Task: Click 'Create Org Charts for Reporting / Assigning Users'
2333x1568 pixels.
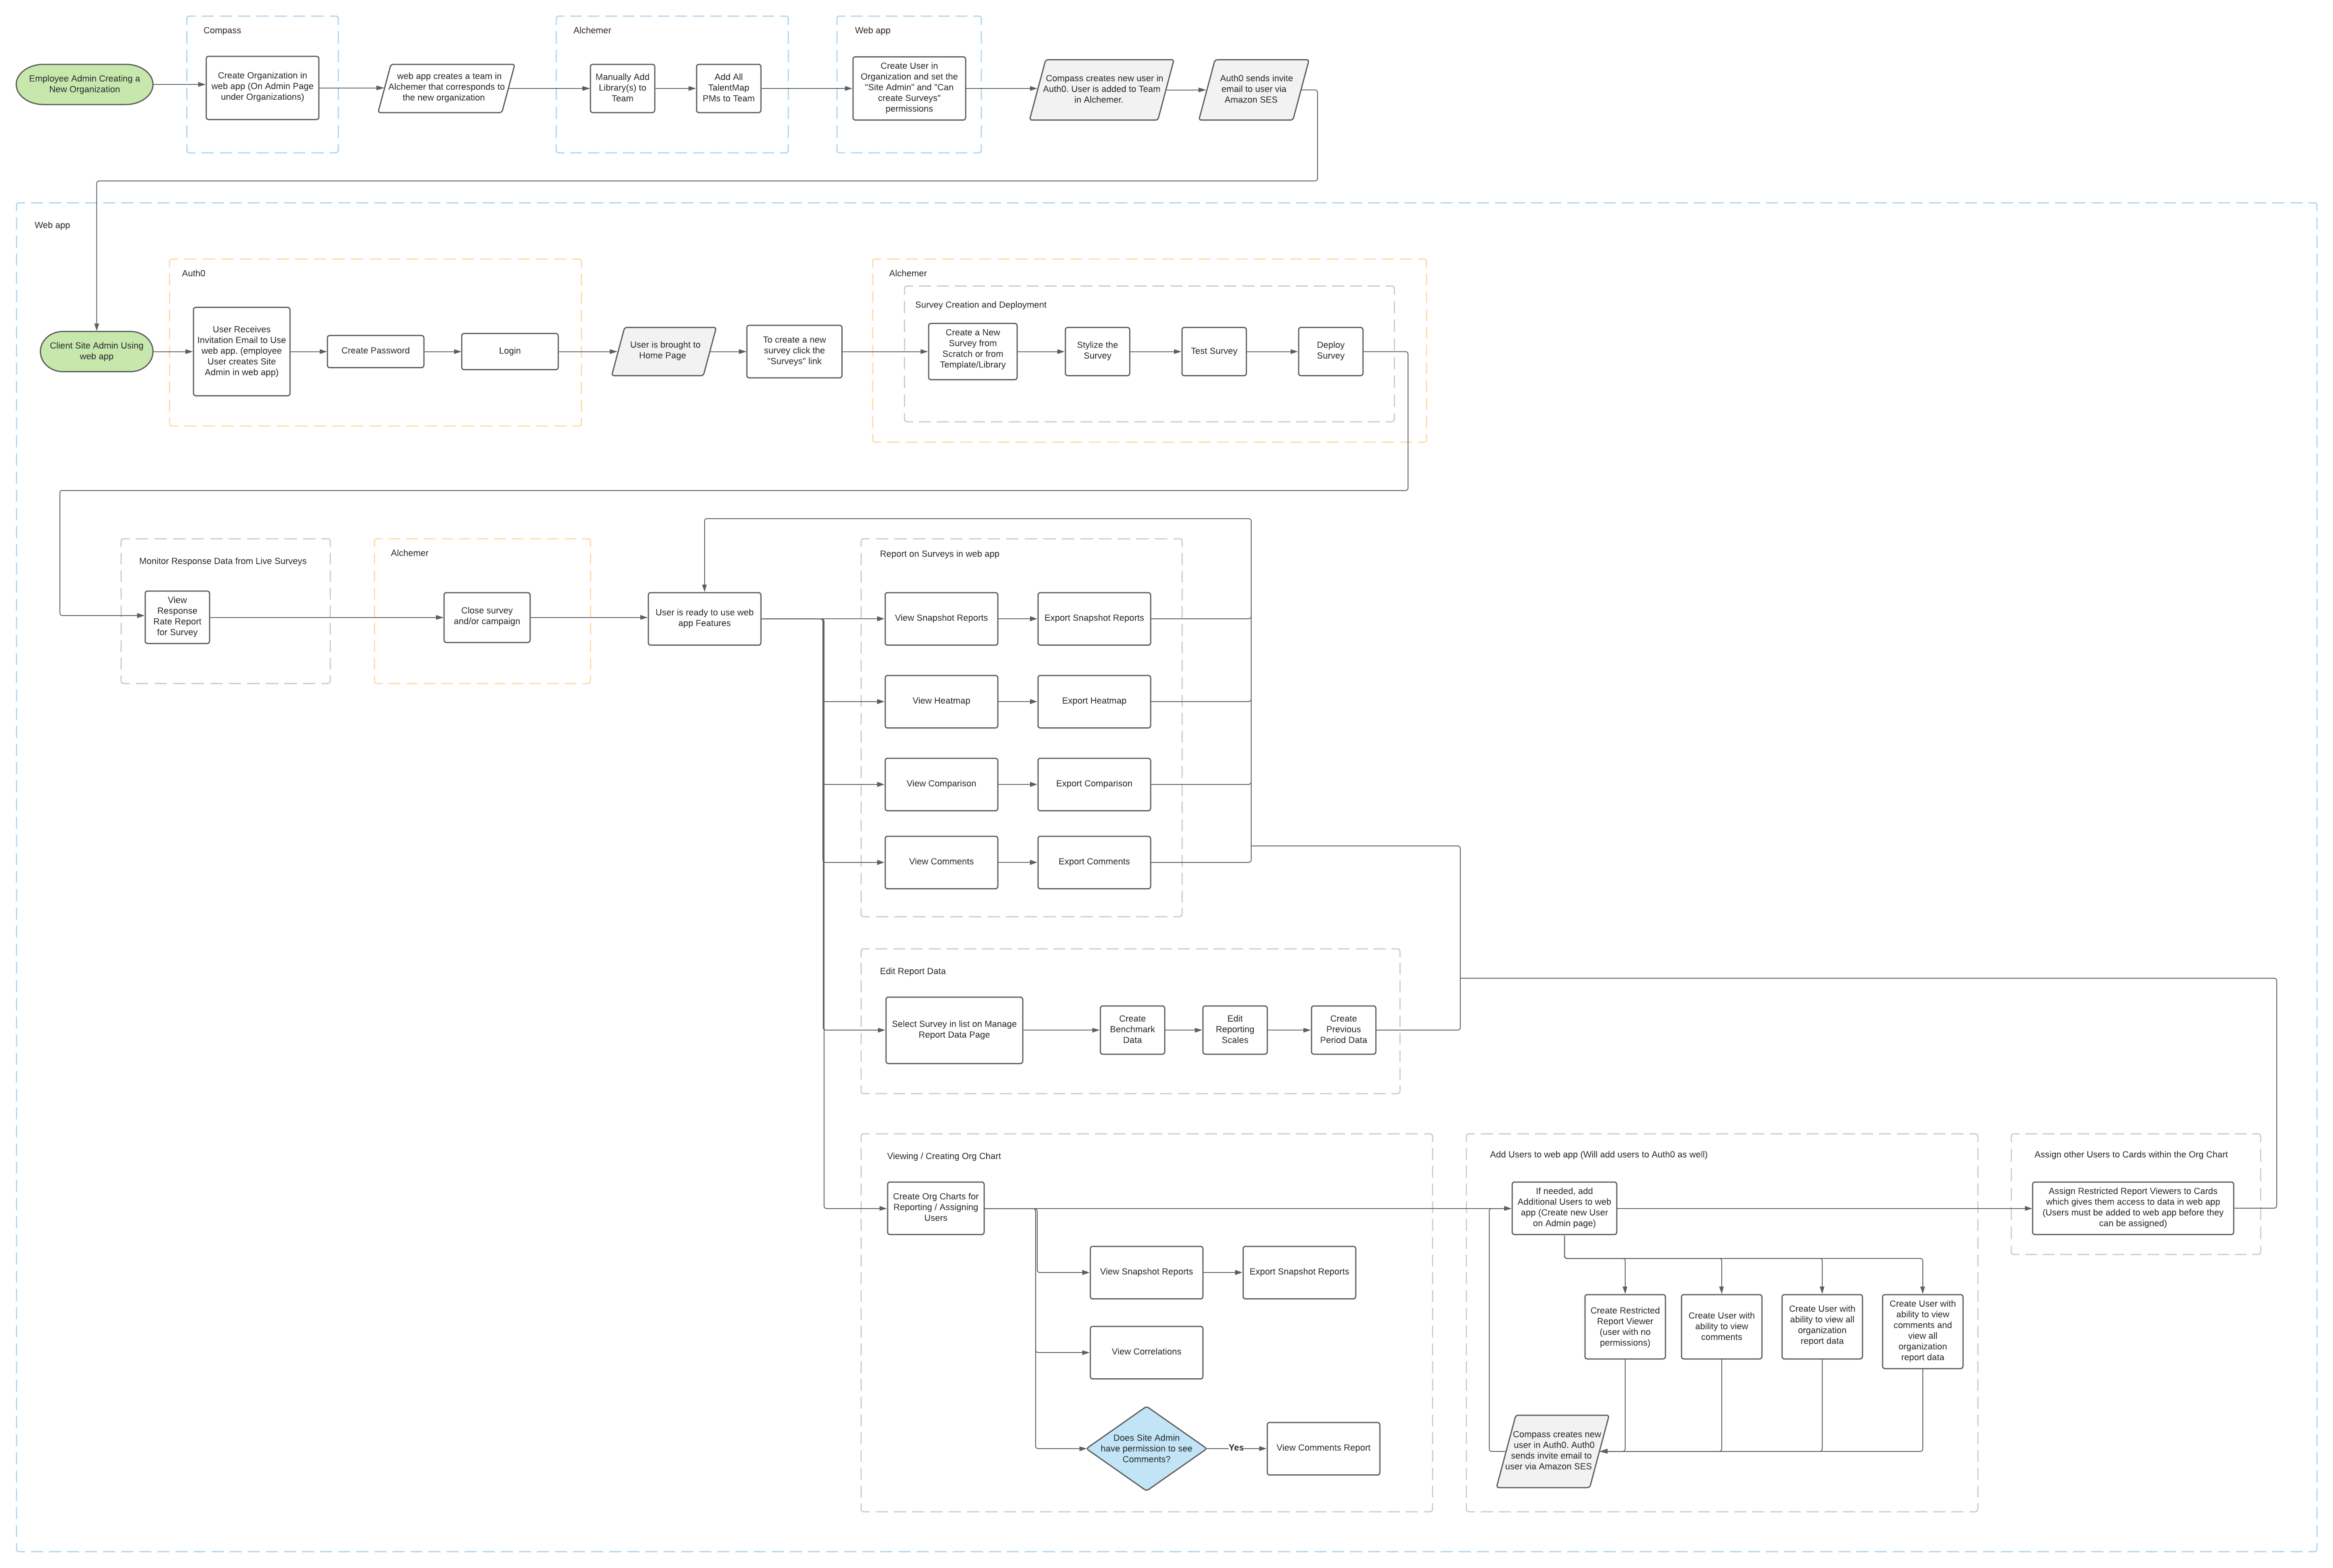Action: [936, 1208]
